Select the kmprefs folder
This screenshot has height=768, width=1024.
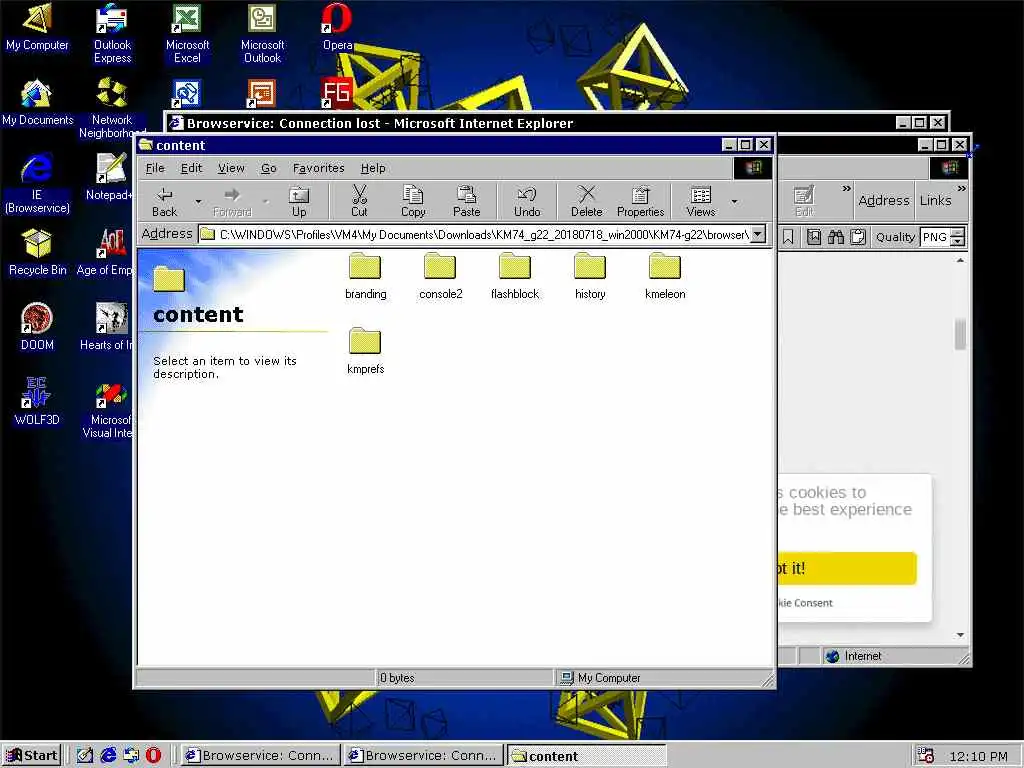(365, 351)
